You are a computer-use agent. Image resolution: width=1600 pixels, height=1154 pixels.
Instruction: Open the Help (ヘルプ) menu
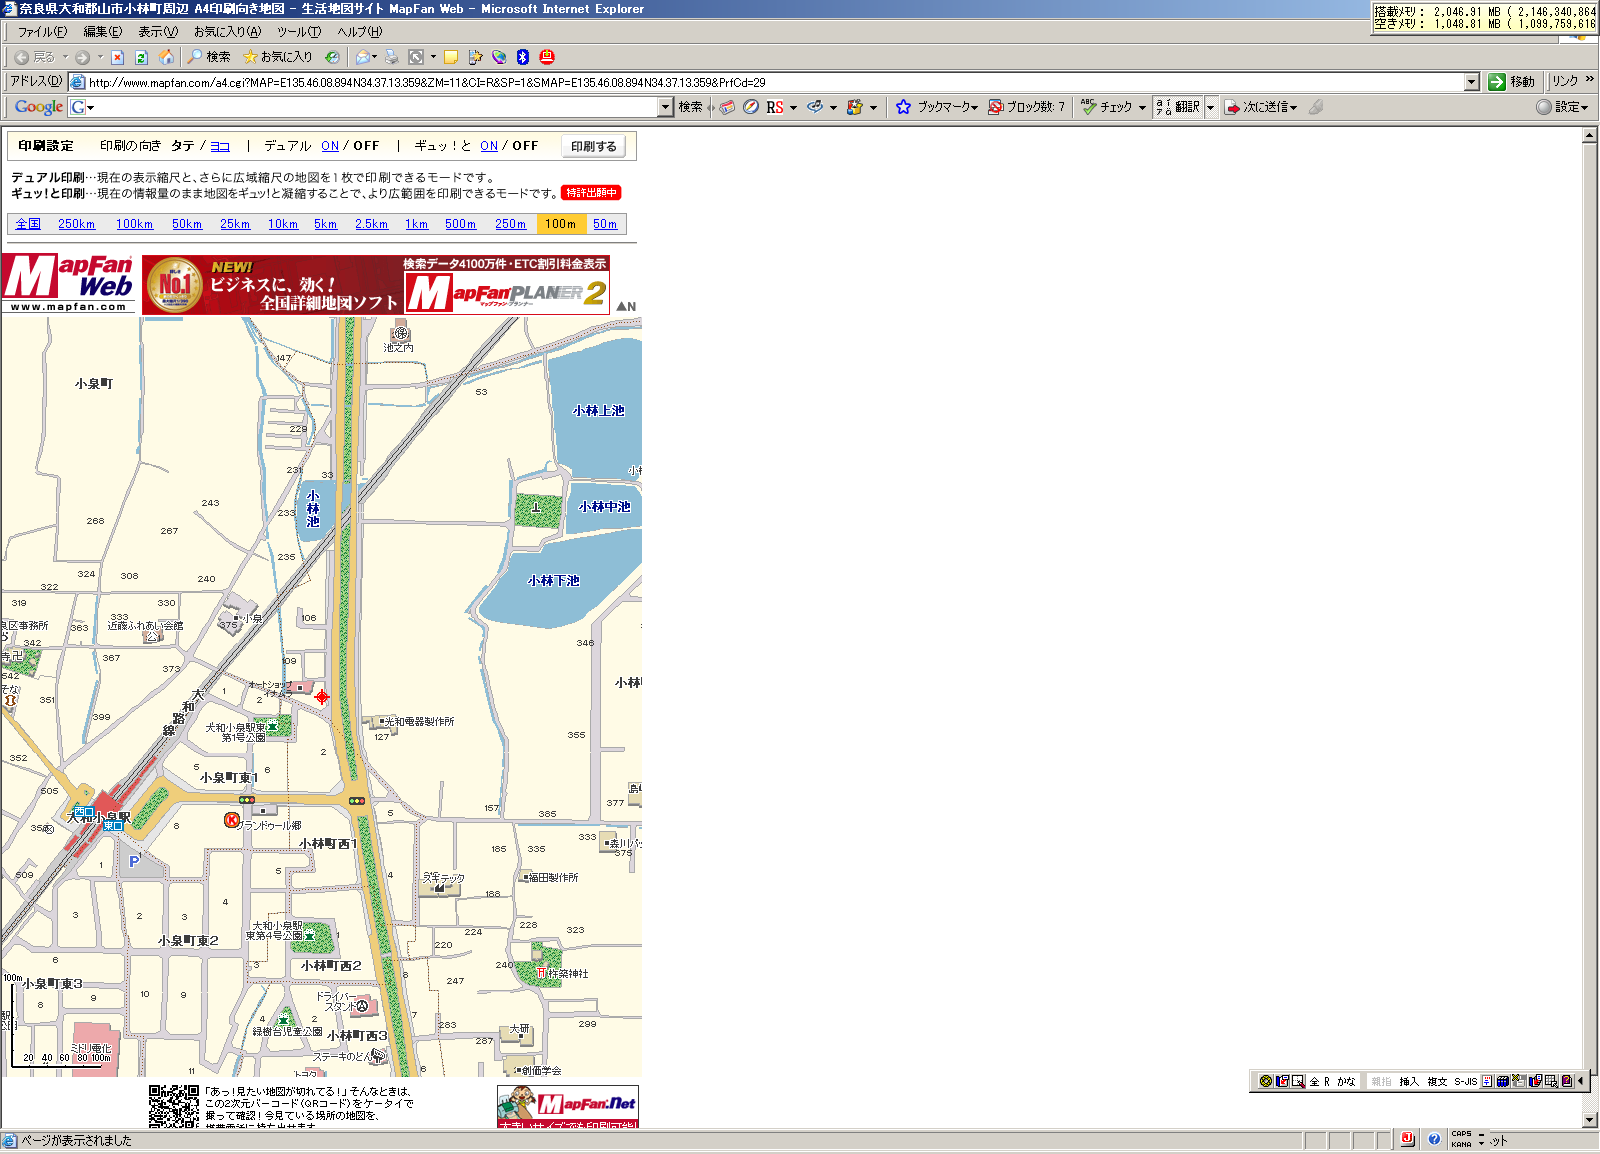(359, 32)
